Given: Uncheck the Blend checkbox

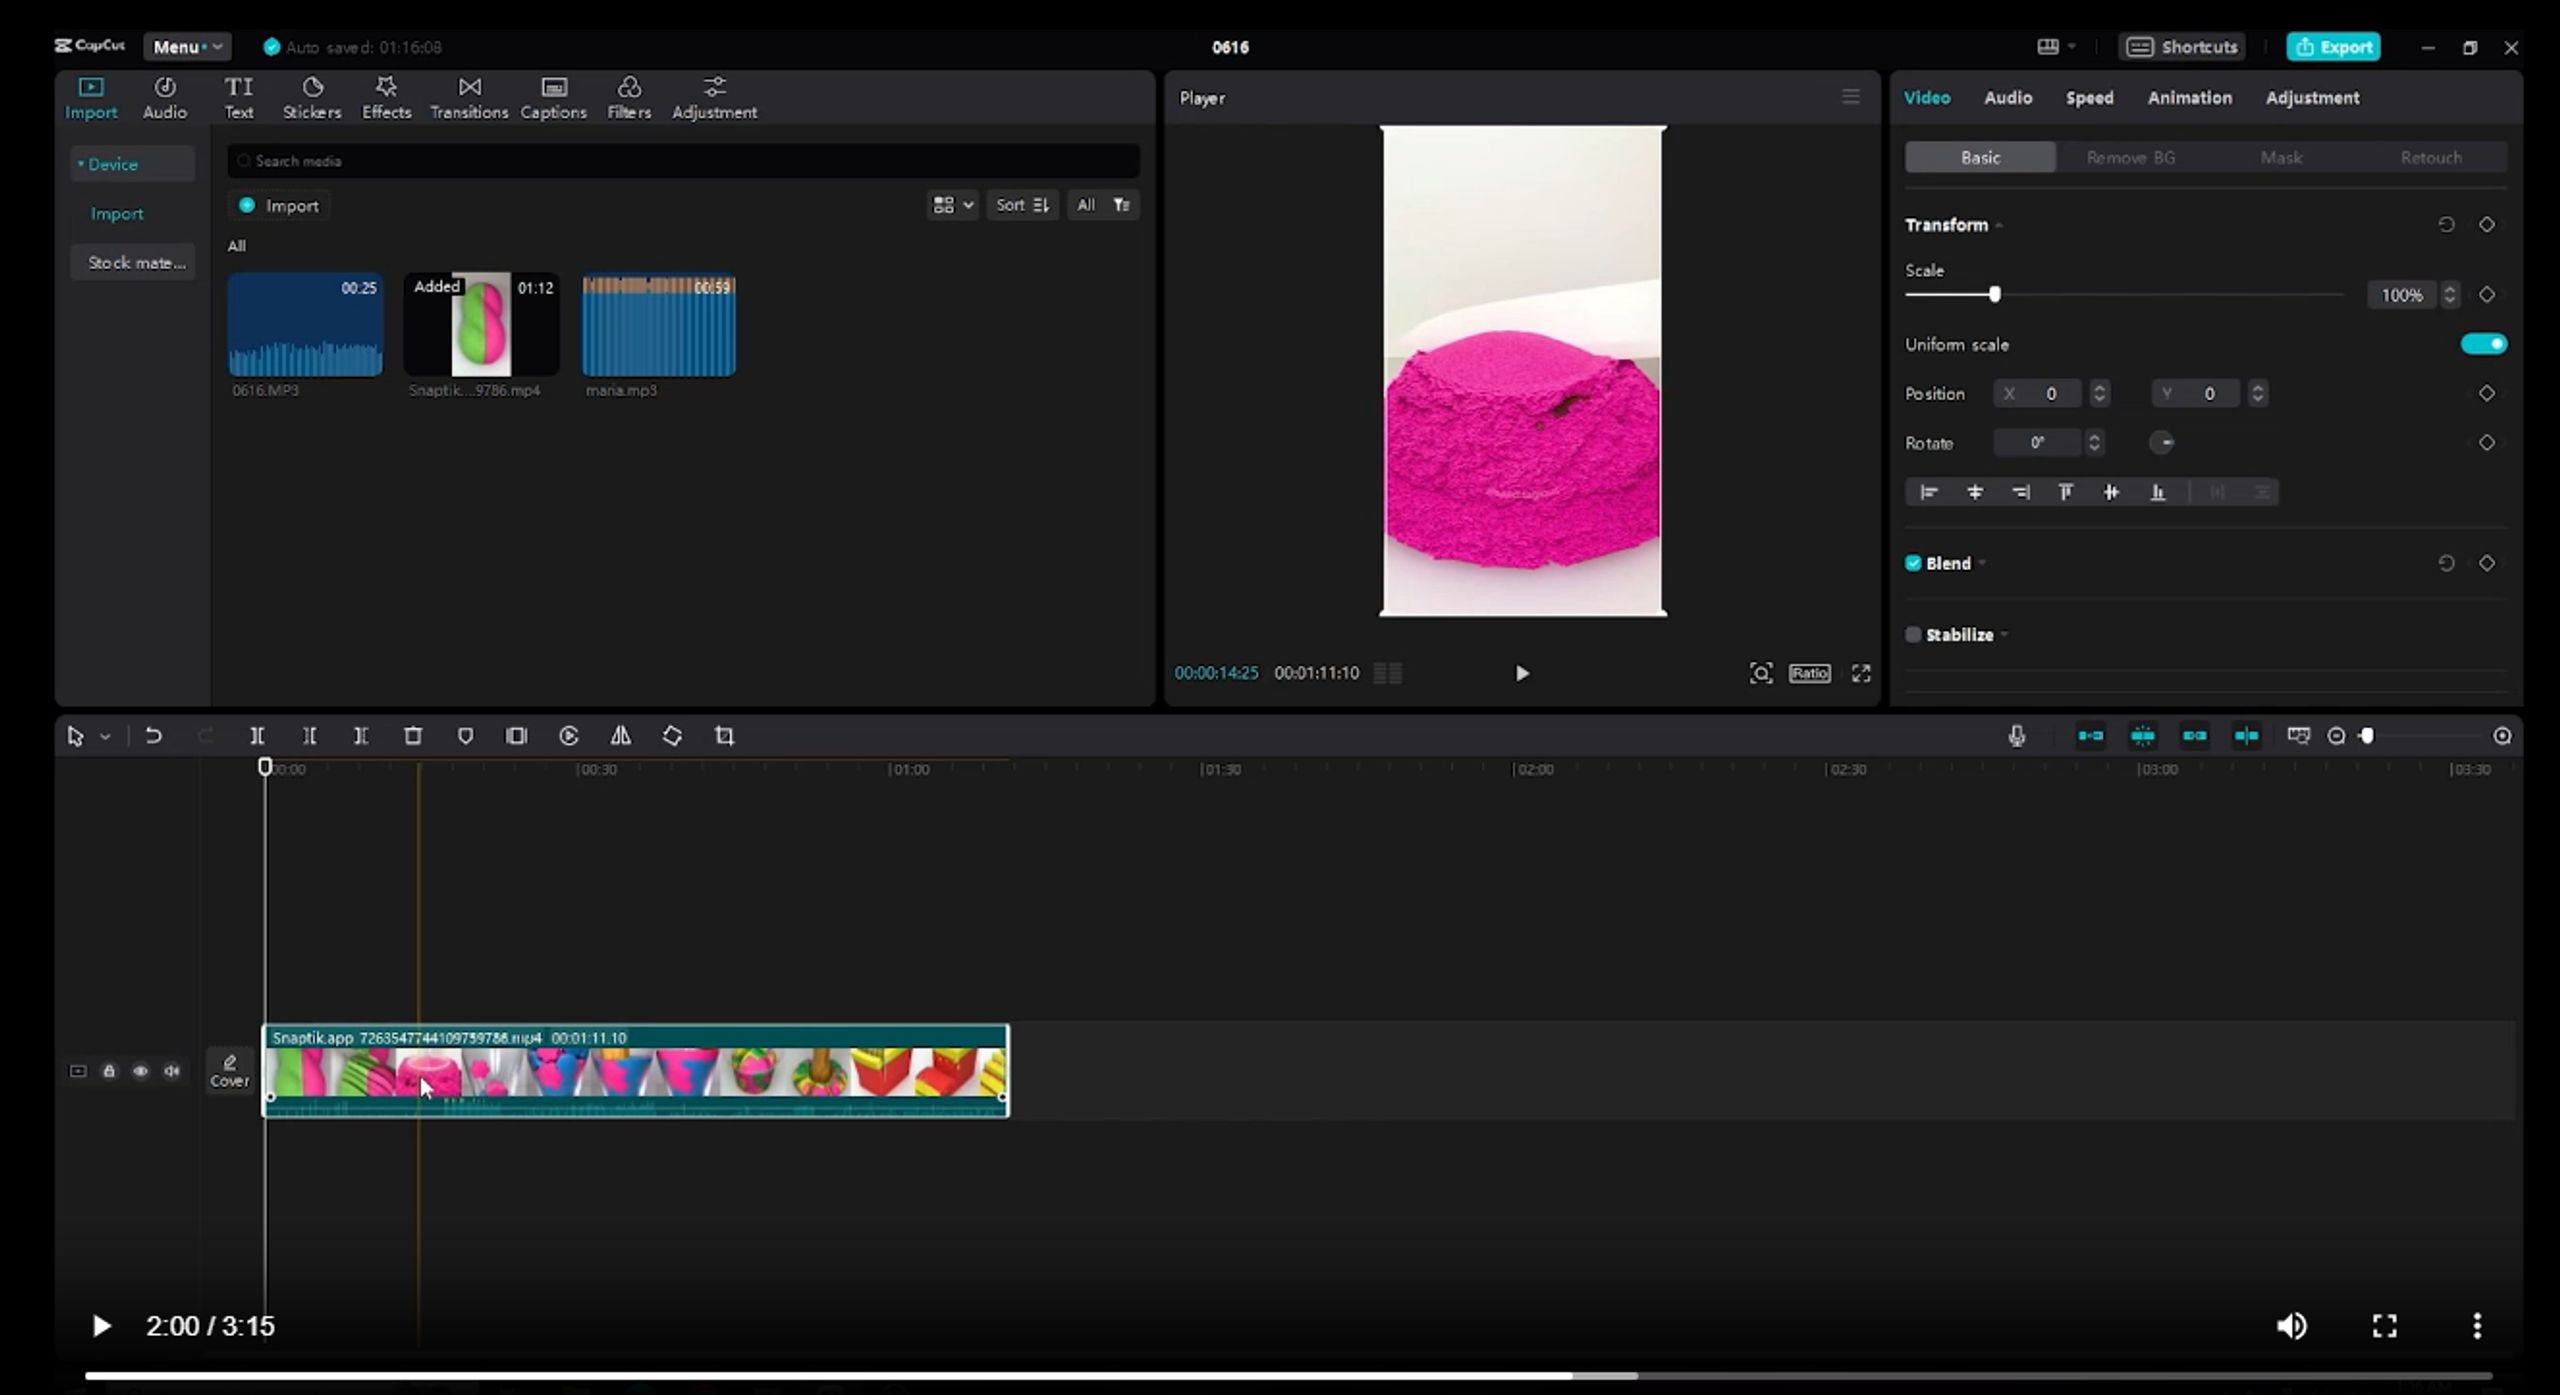Looking at the screenshot, I should pos(1913,563).
